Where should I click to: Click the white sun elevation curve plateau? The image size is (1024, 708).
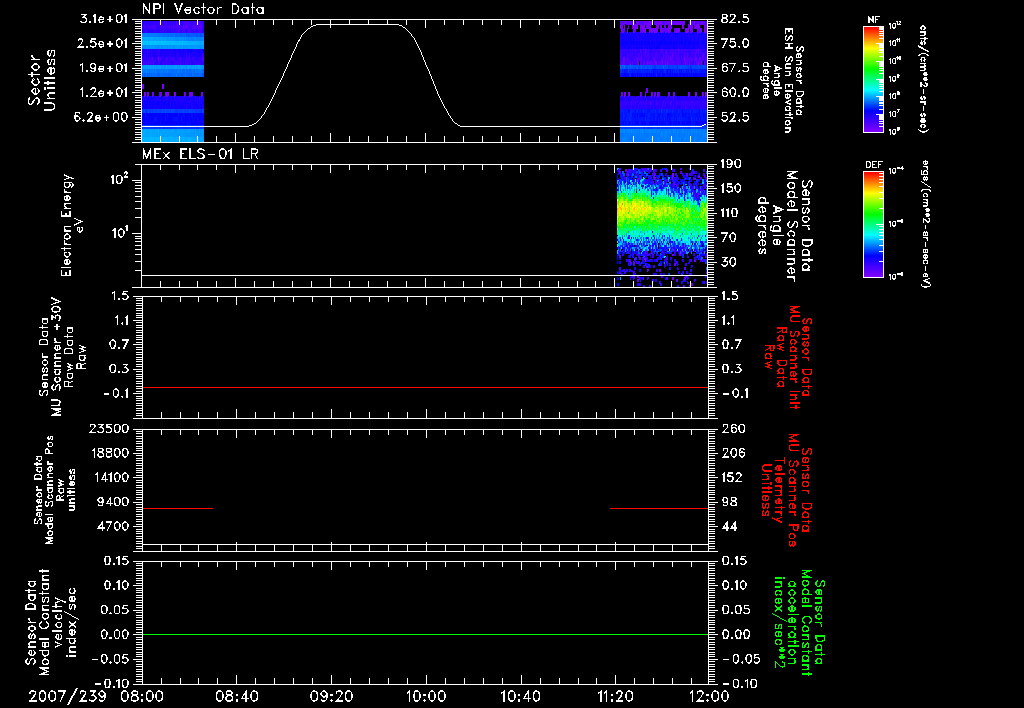coord(356,25)
